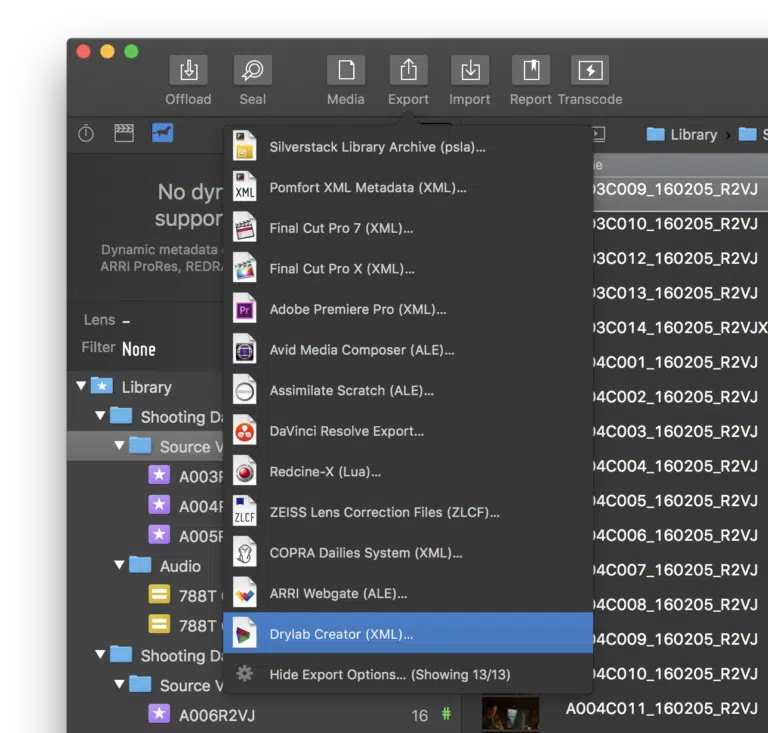768x733 pixels.
Task: Select the blue horse dynamic metadata tab
Action: pyautogui.click(x=163, y=133)
